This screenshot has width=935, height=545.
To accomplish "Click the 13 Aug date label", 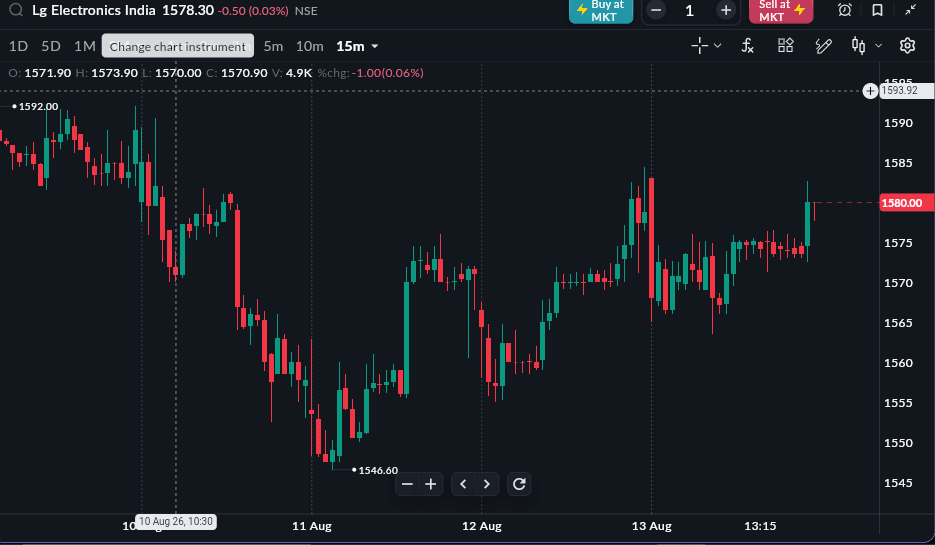I will (652, 526).
